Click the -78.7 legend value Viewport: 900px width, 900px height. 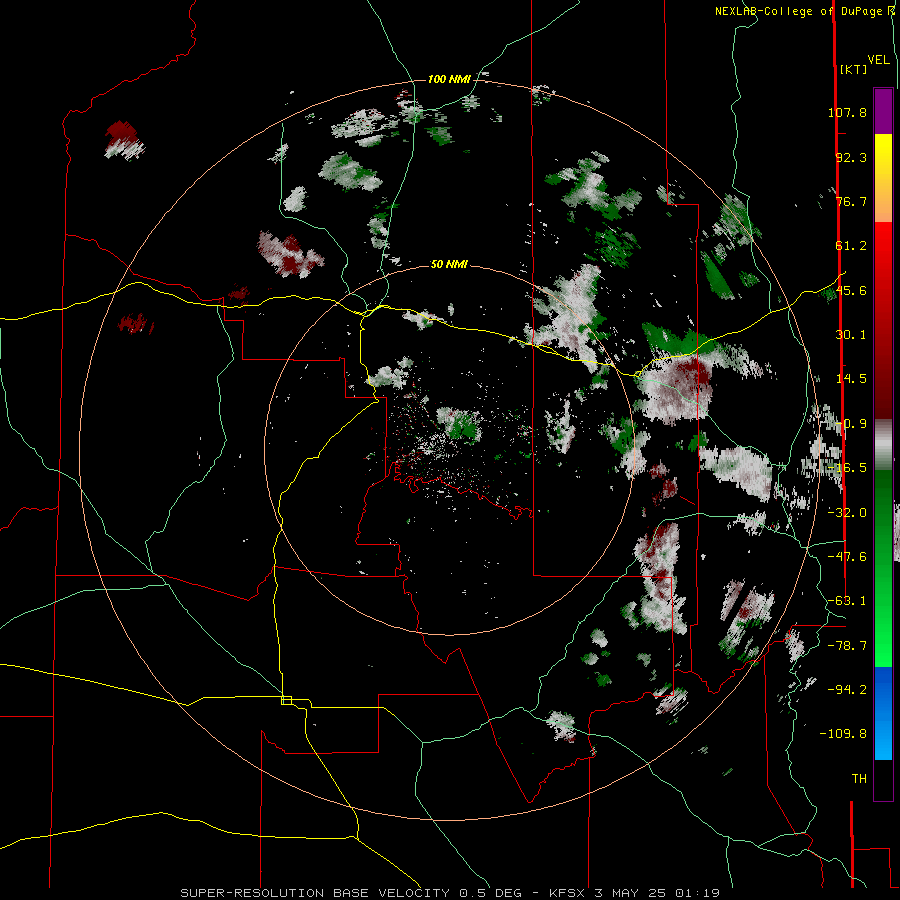(x=847, y=646)
